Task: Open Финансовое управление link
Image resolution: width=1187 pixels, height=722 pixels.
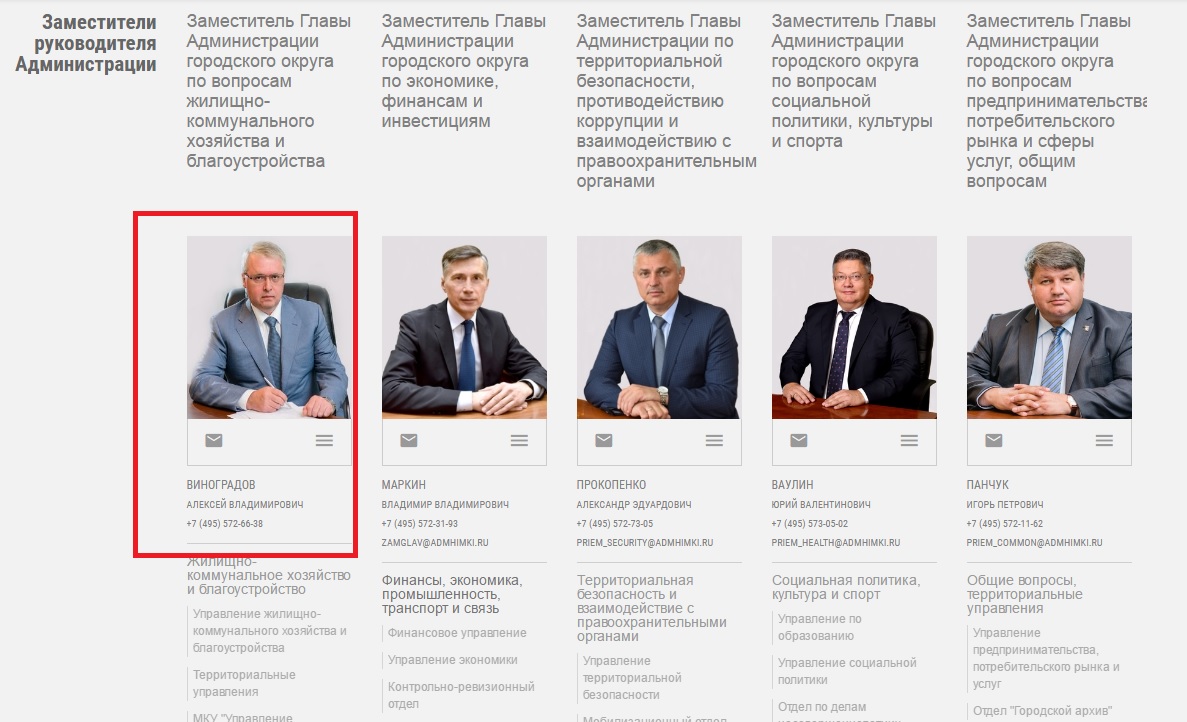Action: (456, 633)
